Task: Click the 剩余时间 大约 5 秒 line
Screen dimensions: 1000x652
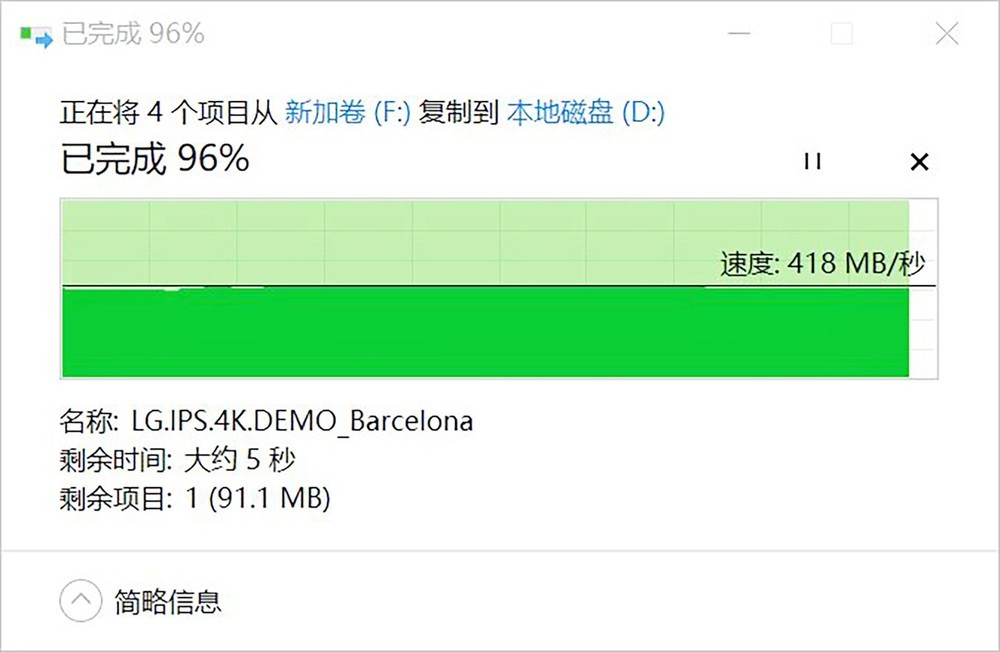Action: (x=177, y=459)
